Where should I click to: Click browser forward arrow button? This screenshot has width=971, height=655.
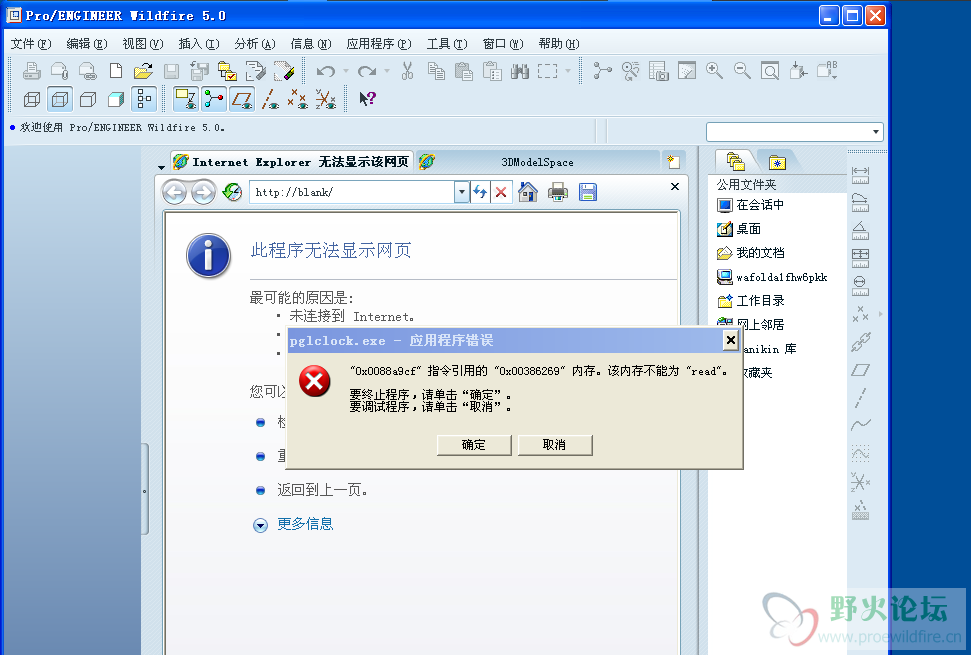point(203,193)
